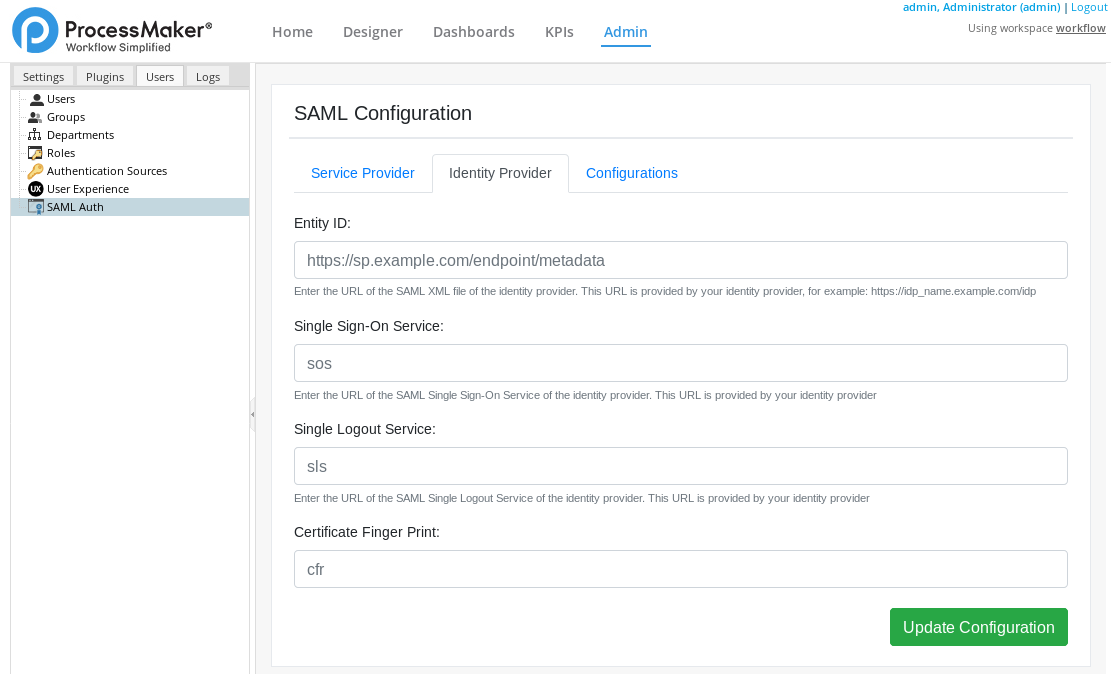This screenshot has width=1111, height=674.
Task: Click the Logout link
Action: pyautogui.click(x=1088, y=7)
